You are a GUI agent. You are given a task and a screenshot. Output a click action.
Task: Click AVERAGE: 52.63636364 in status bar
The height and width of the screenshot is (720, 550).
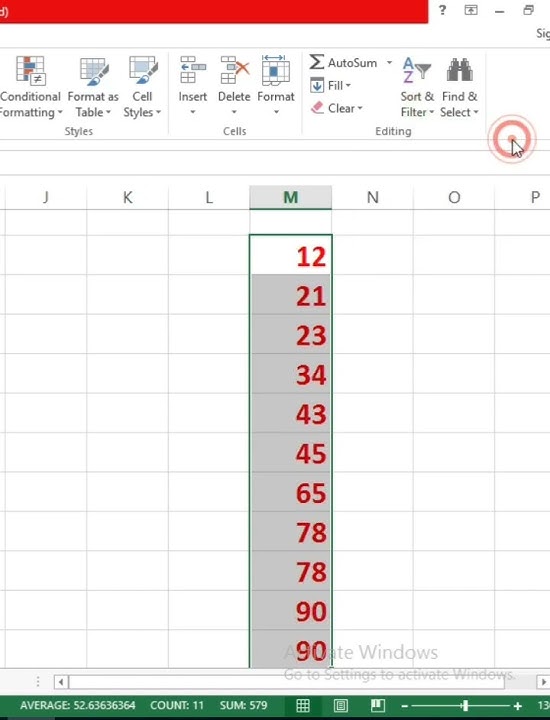click(x=78, y=705)
